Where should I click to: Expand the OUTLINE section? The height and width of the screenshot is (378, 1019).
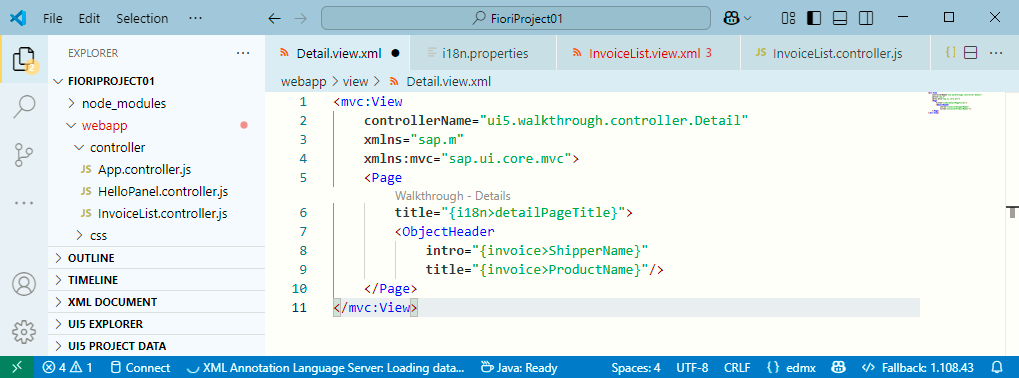tap(157, 258)
